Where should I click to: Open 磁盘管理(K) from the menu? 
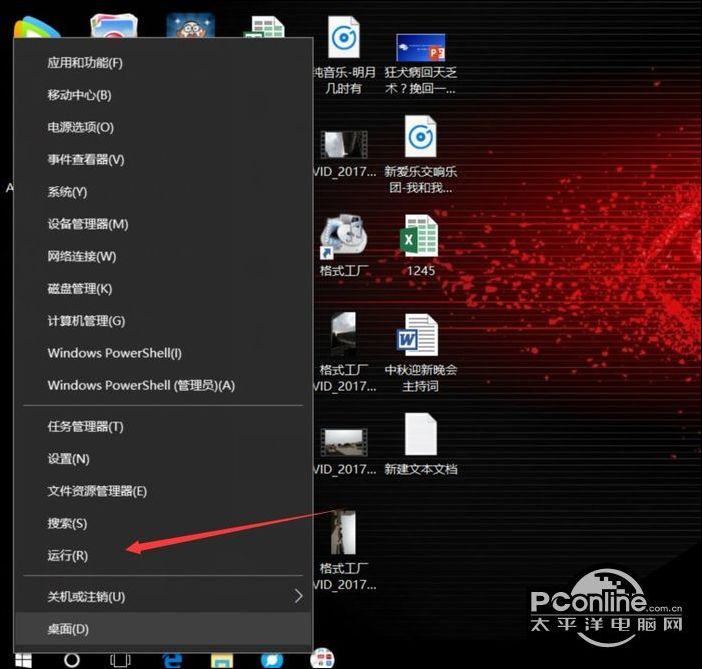[x=80, y=289]
